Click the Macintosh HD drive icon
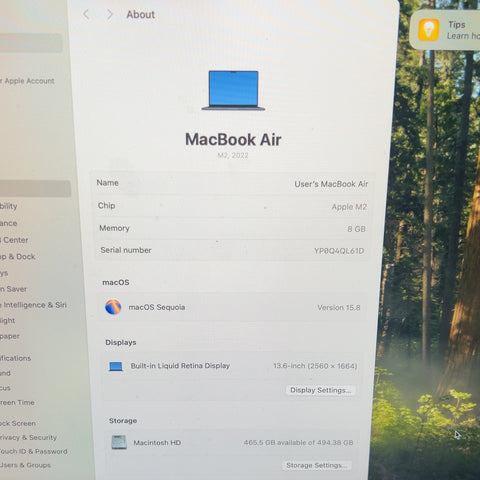The height and width of the screenshot is (480, 480). point(119,442)
